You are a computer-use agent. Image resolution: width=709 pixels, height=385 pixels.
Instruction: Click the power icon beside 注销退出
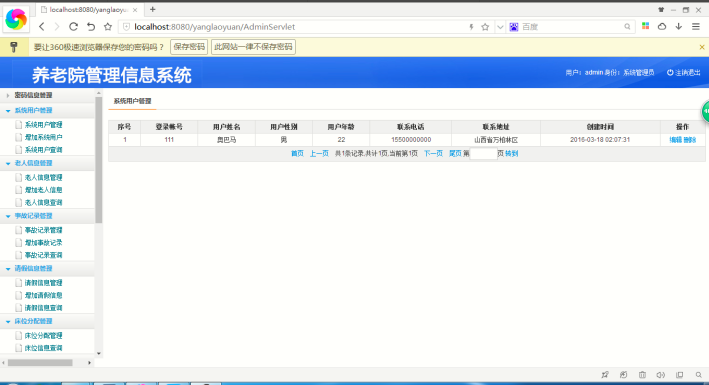(x=670, y=72)
